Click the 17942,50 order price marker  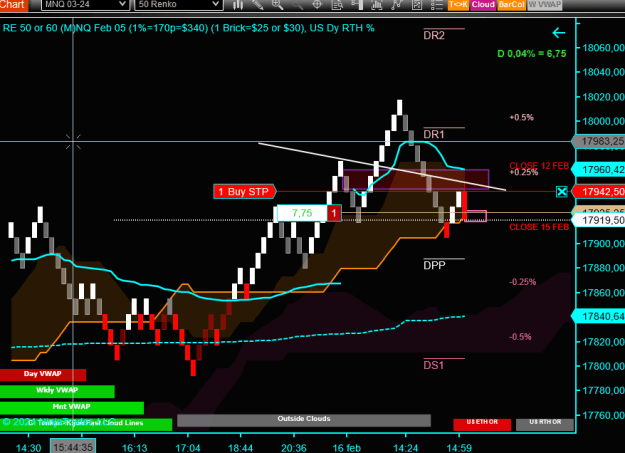click(x=599, y=192)
